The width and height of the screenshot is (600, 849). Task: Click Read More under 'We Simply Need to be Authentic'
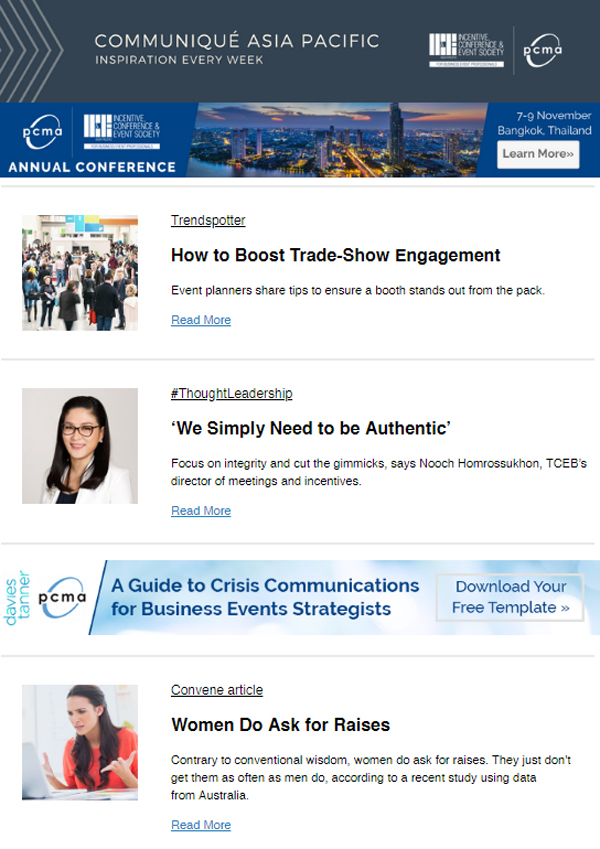click(x=201, y=511)
